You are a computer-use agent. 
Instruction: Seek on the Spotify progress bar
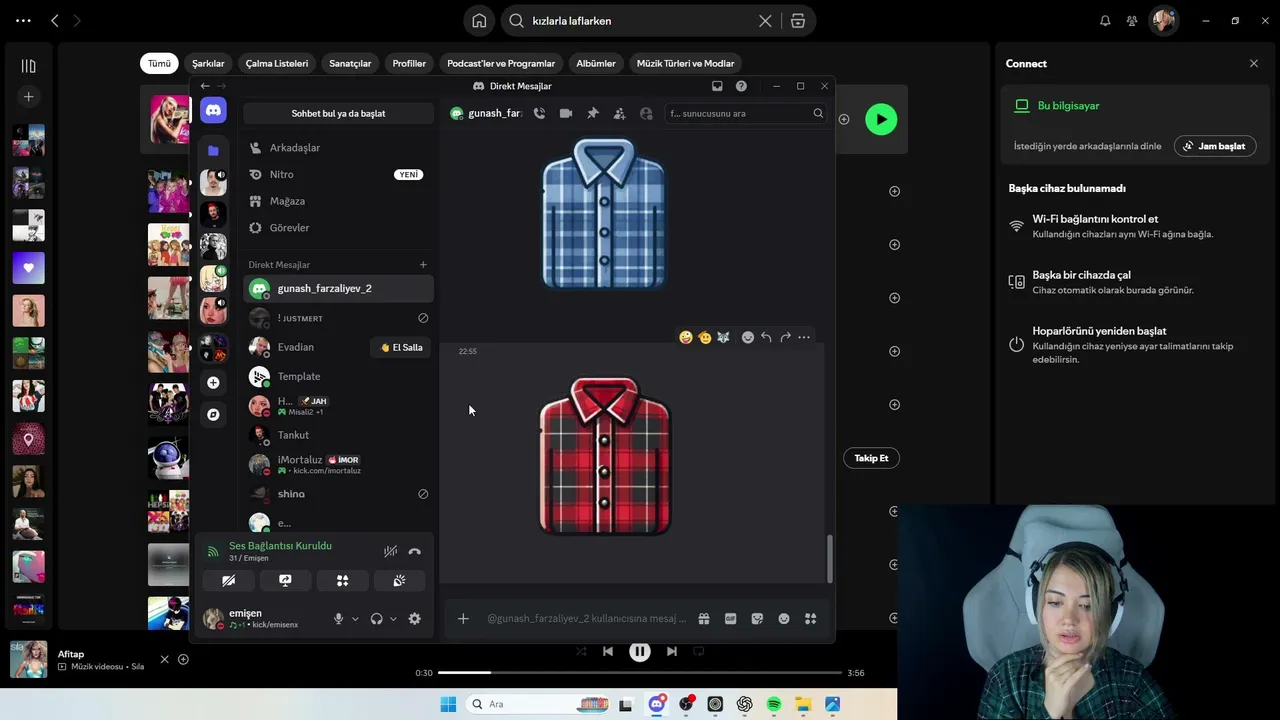pyautogui.click(x=640, y=673)
